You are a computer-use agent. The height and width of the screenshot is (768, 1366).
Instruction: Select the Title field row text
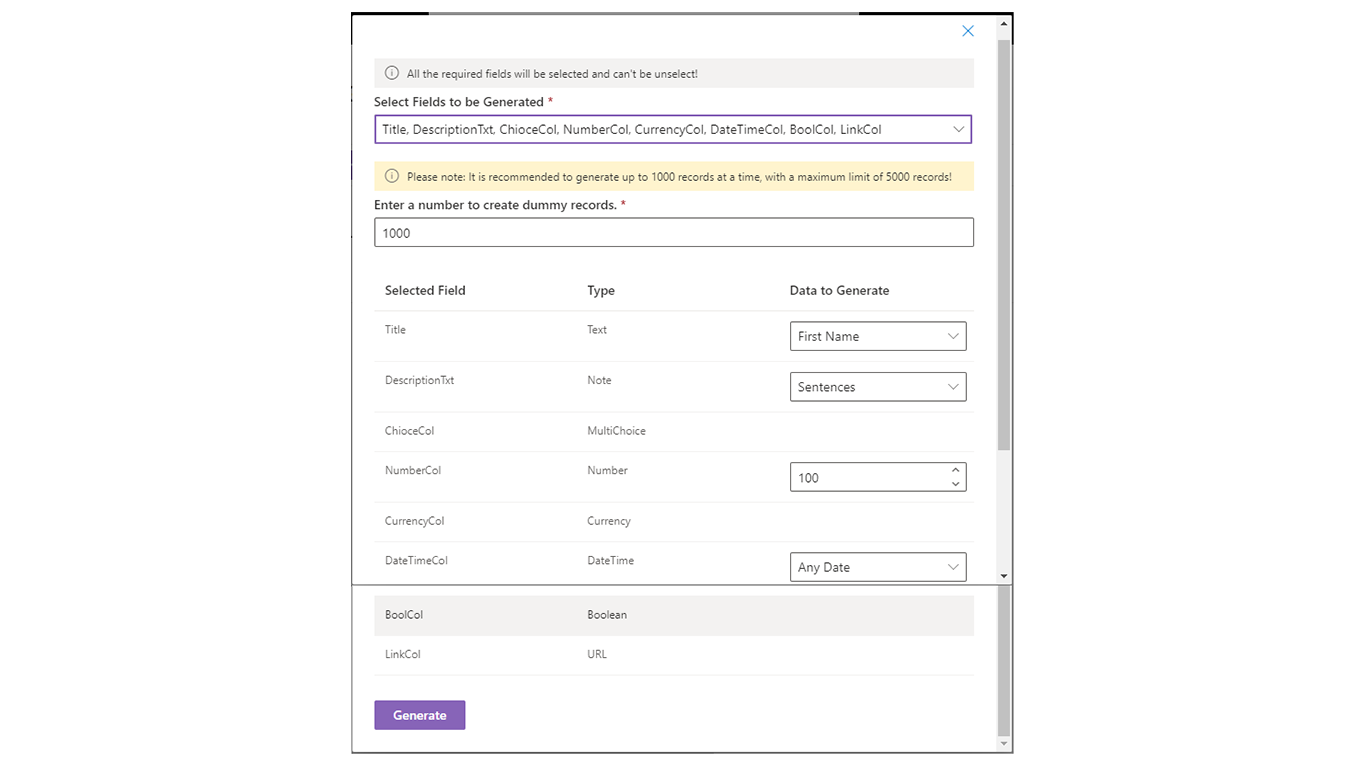pos(395,329)
